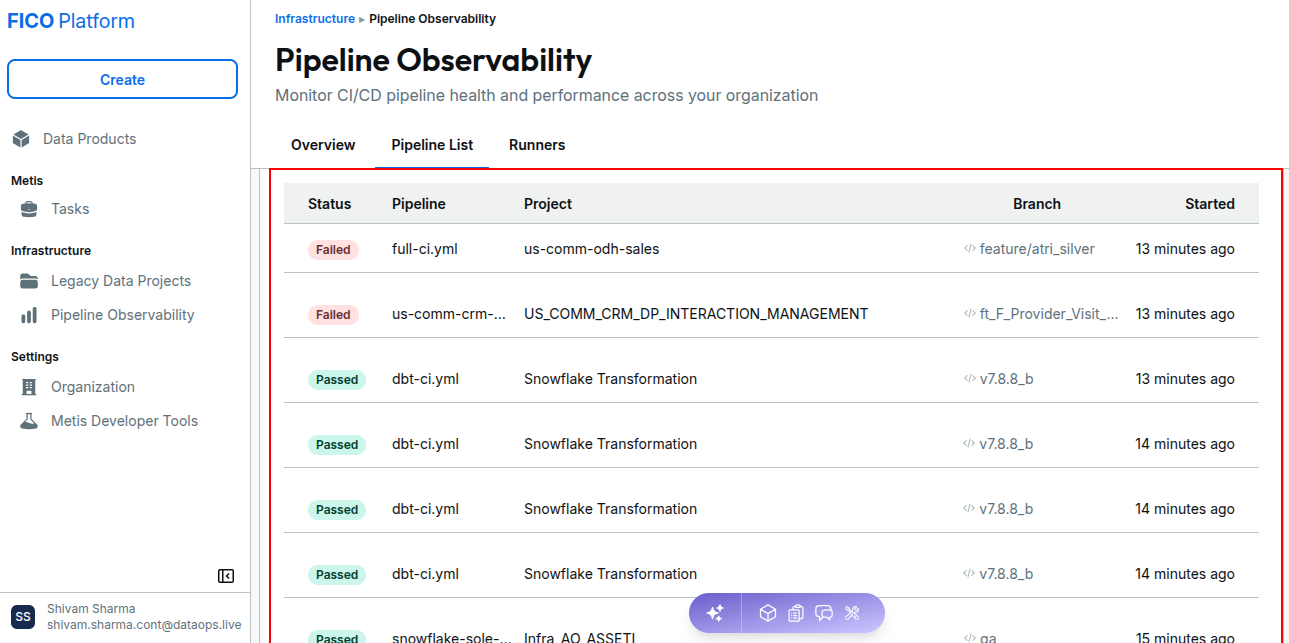Click the sparkle AI assistant icon

click(715, 613)
